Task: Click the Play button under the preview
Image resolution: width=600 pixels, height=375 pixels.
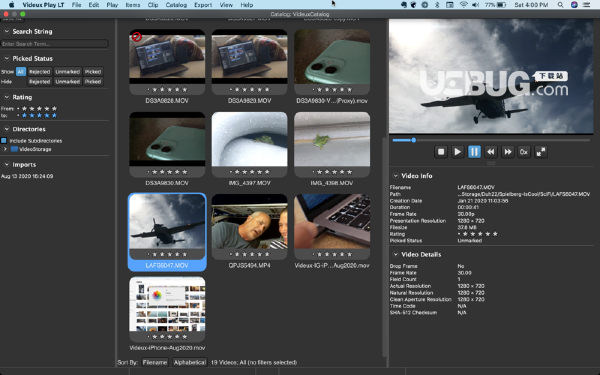Action: tap(457, 152)
